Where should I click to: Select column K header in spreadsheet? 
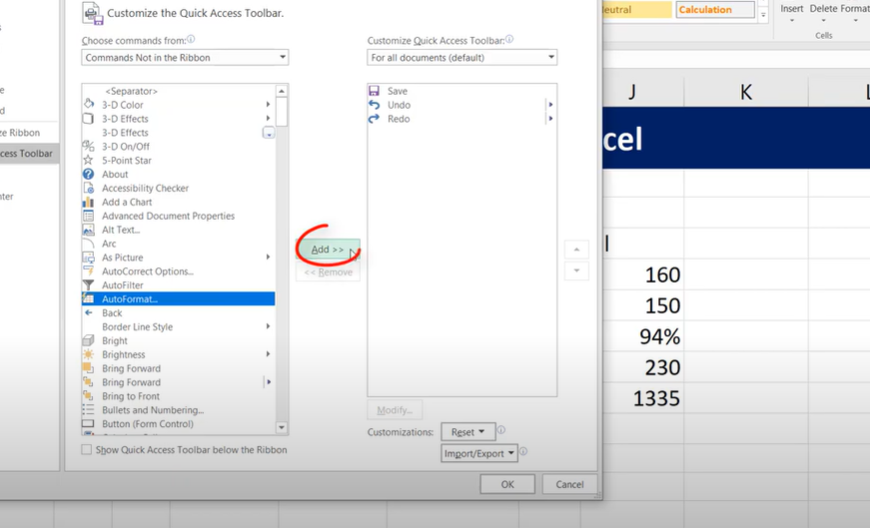click(746, 92)
